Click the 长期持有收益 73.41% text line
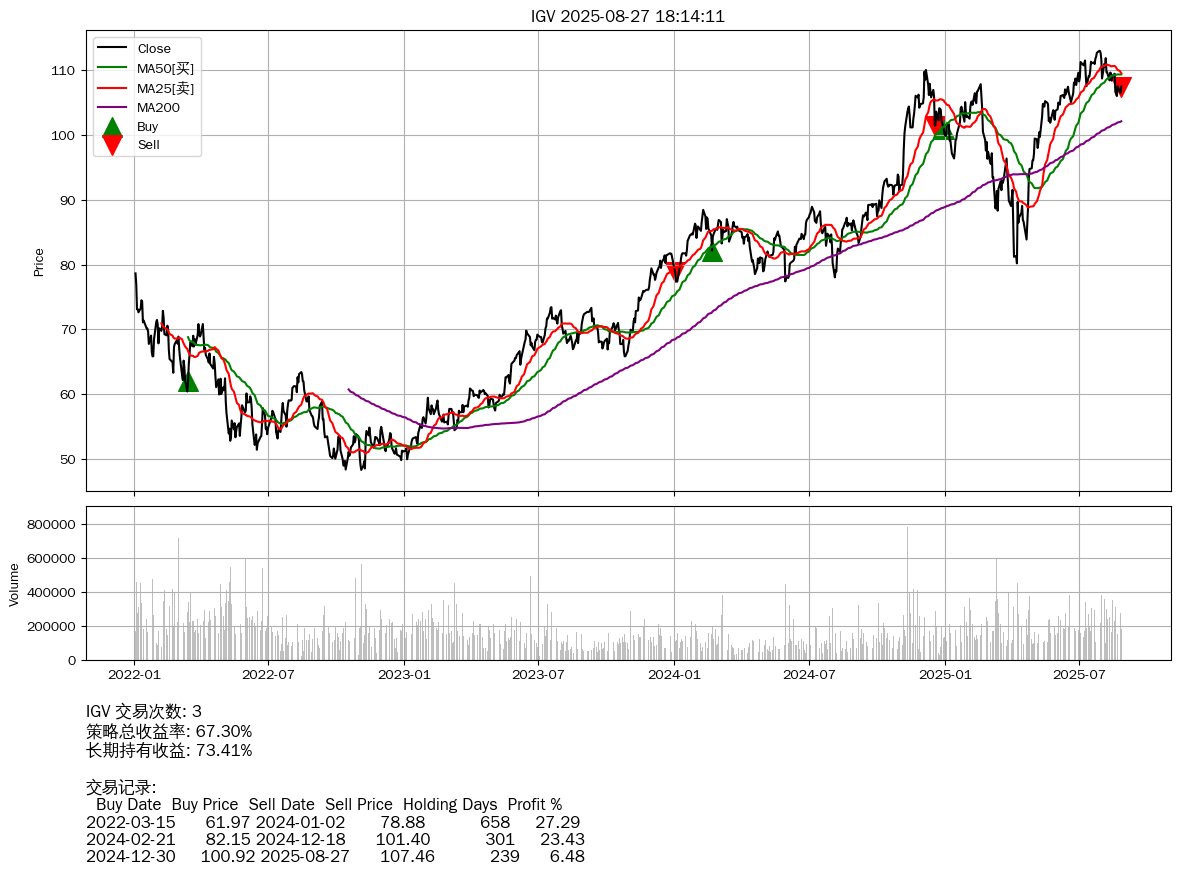Image resolution: width=1180 pixels, height=875 pixels. (x=169, y=750)
